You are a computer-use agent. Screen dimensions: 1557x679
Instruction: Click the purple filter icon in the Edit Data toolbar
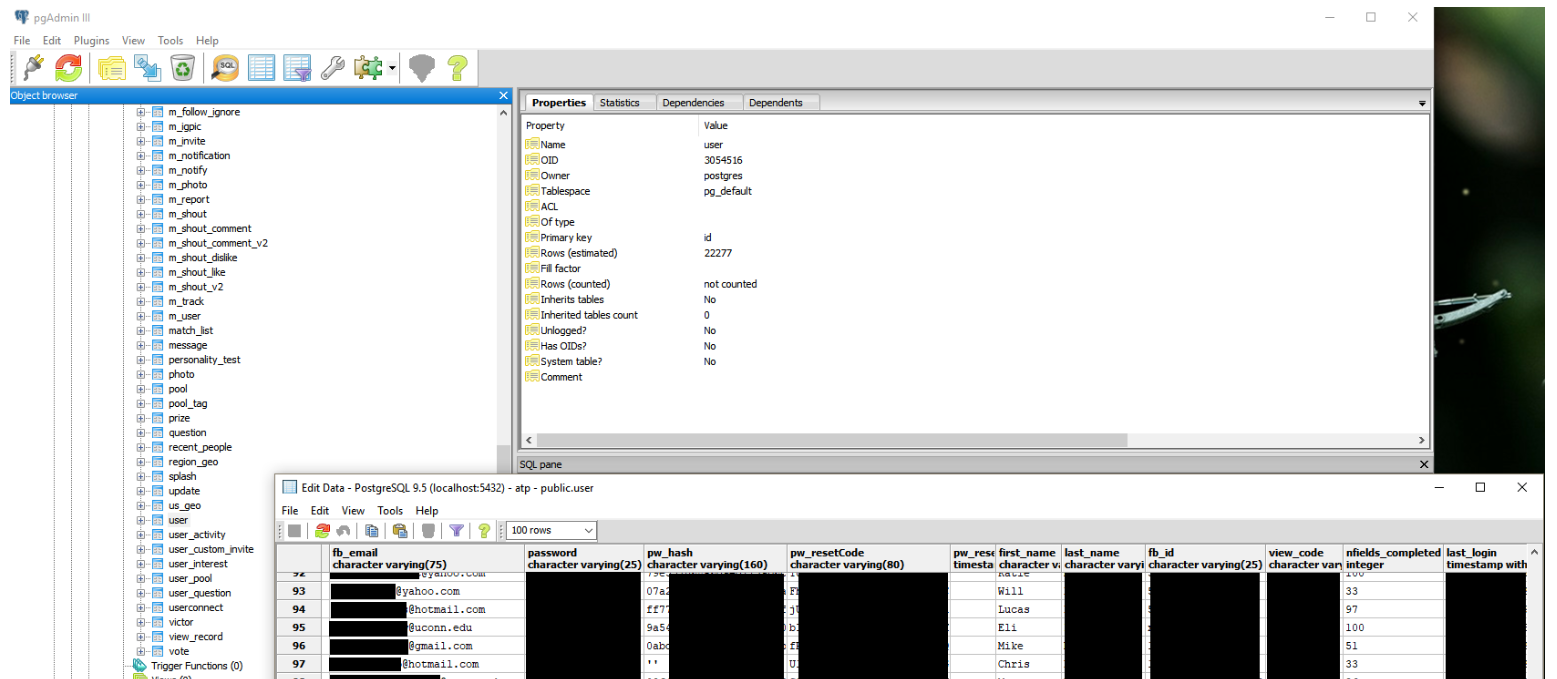(x=456, y=531)
